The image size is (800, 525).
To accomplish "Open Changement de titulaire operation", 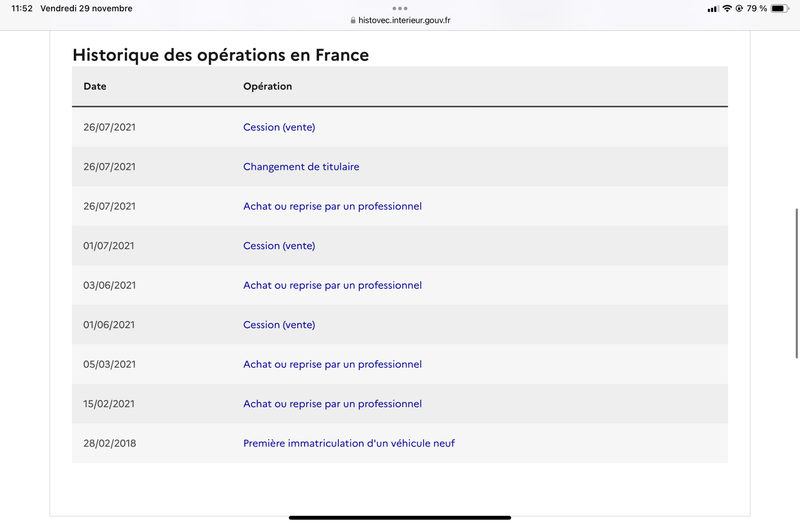I will 301,166.
